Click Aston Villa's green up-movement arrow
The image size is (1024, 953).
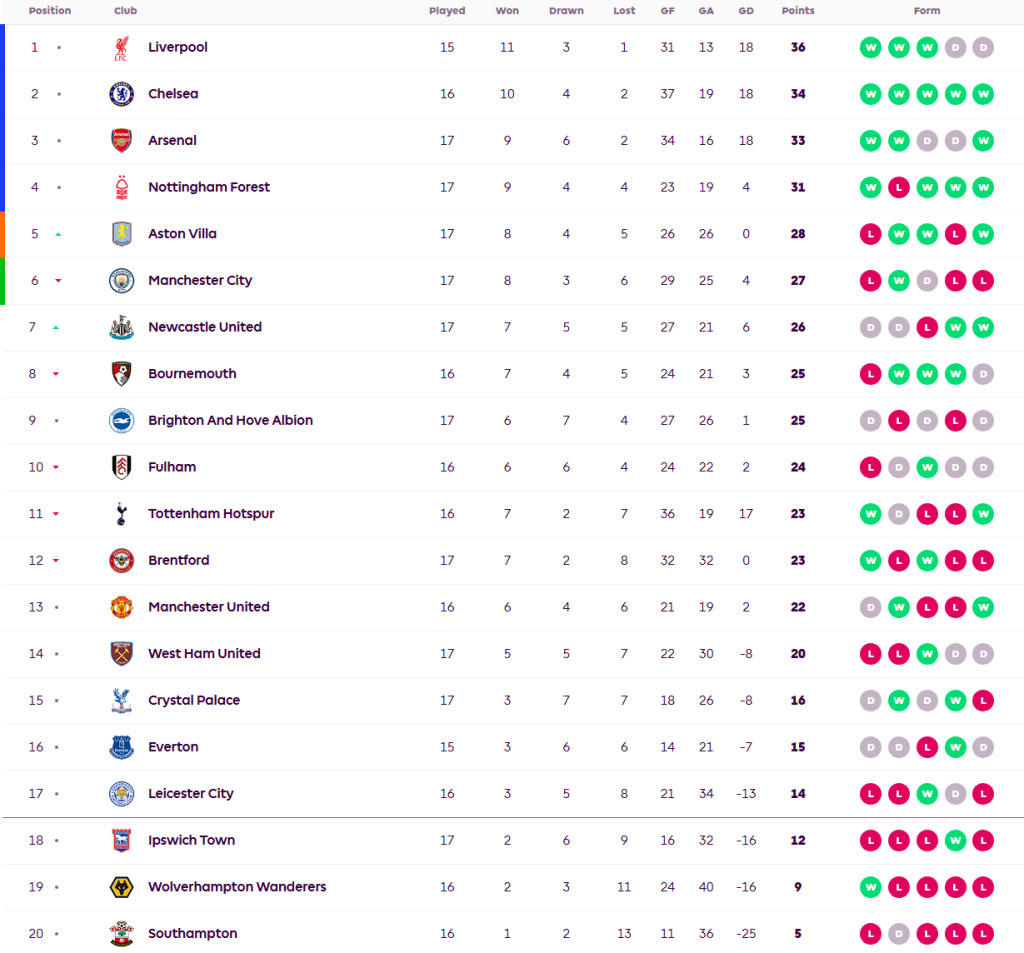tap(58, 234)
